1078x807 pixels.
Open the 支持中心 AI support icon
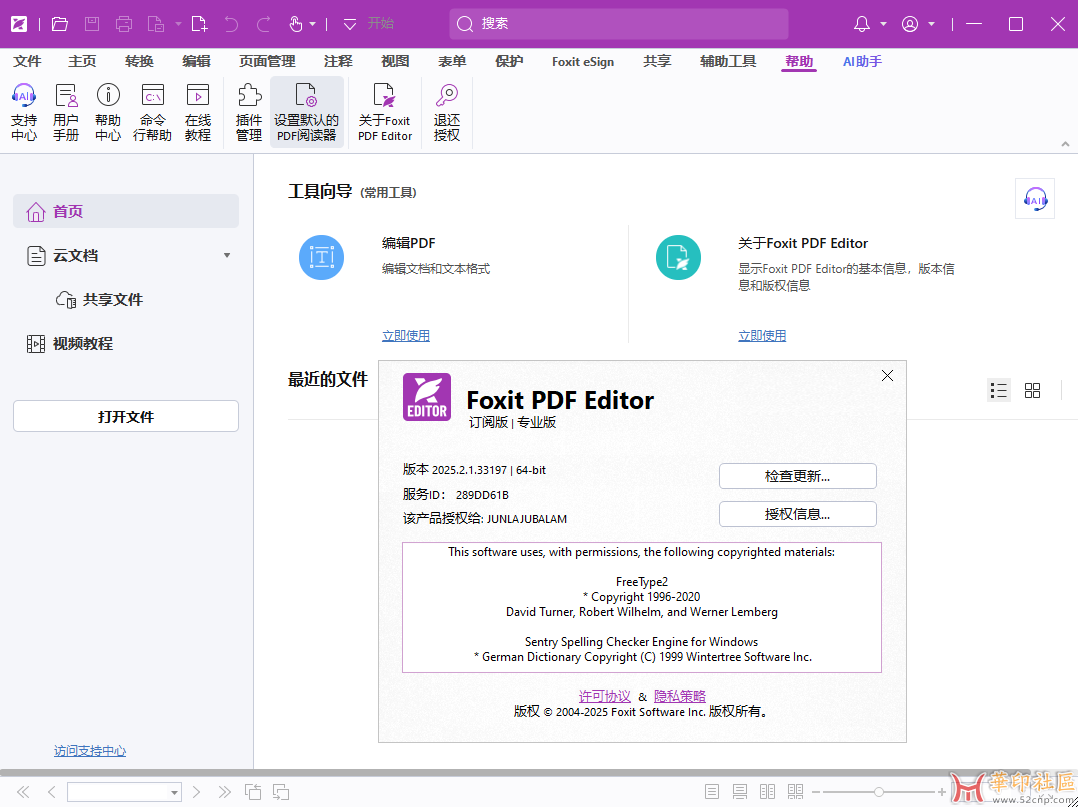coord(24,96)
